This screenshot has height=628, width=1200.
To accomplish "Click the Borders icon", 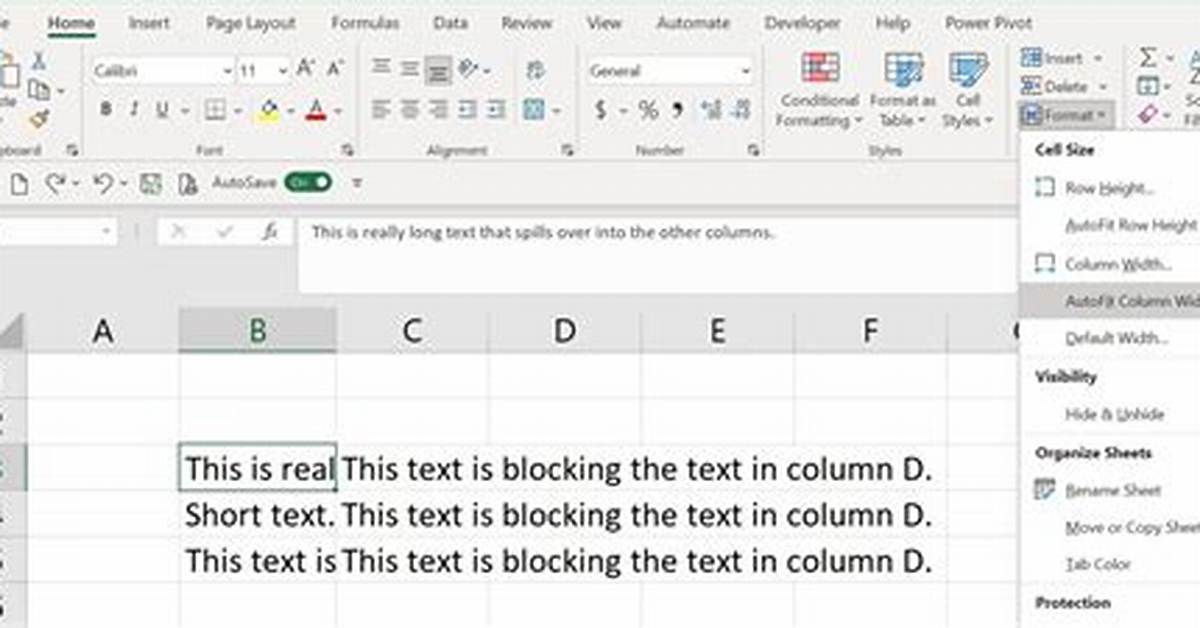I will (x=214, y=110).
